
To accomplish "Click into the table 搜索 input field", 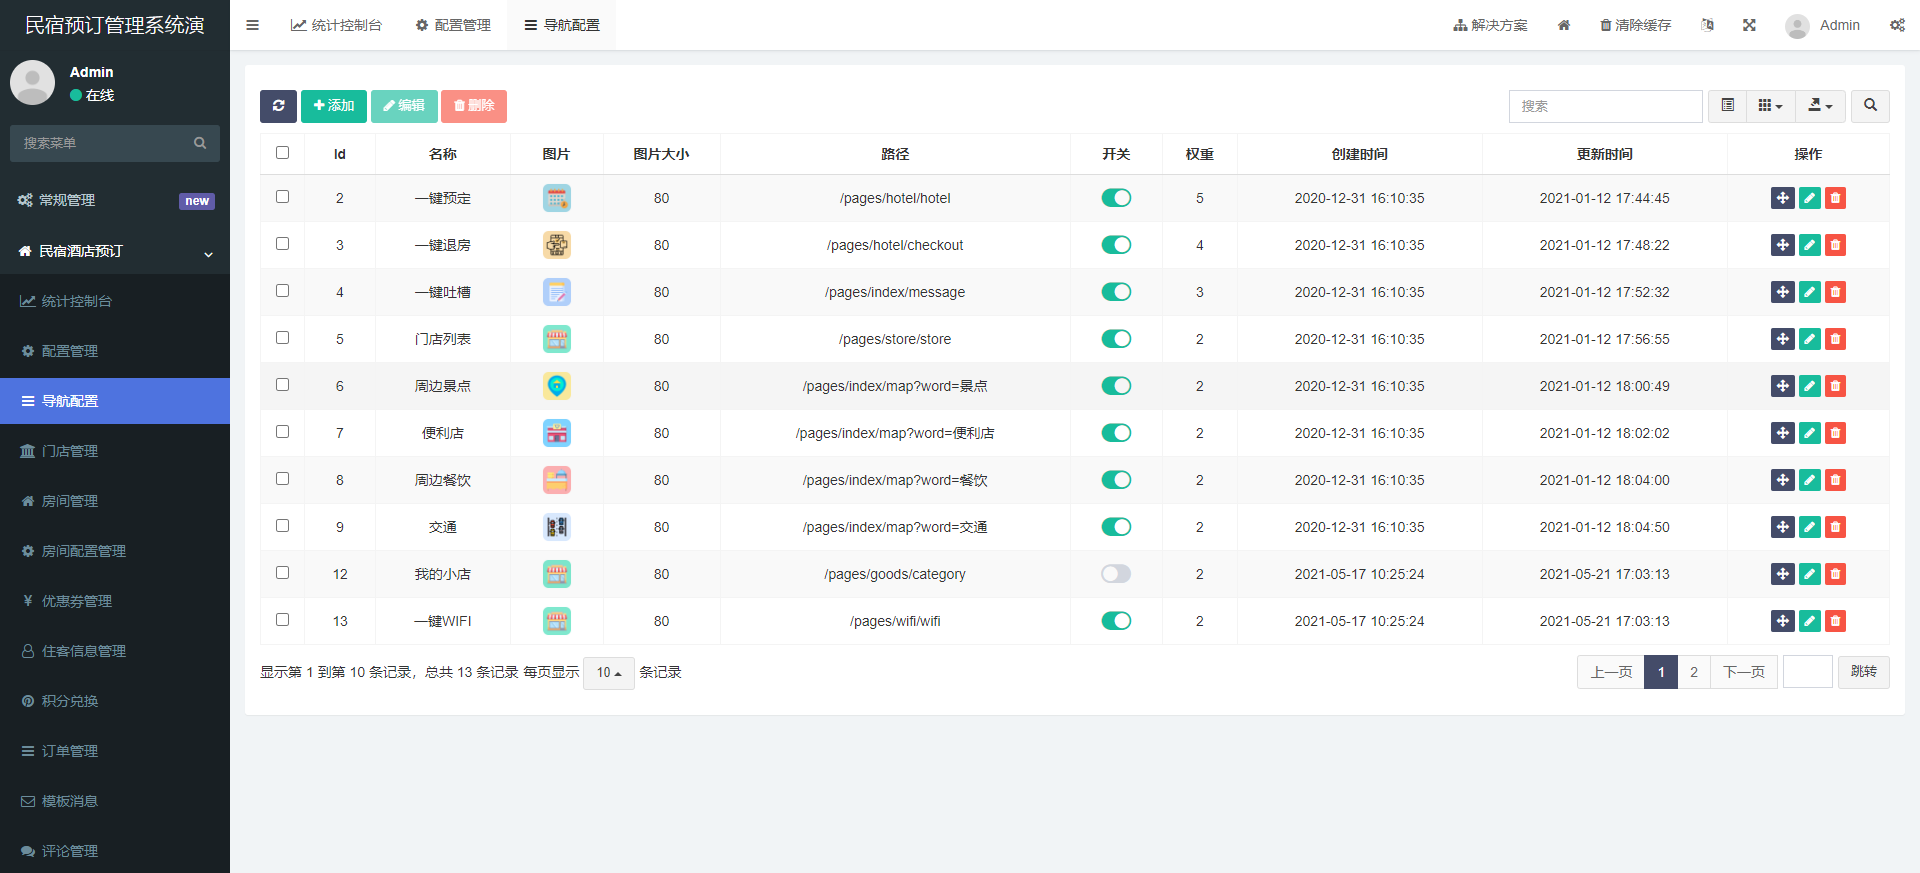I will coord(1605,106).
